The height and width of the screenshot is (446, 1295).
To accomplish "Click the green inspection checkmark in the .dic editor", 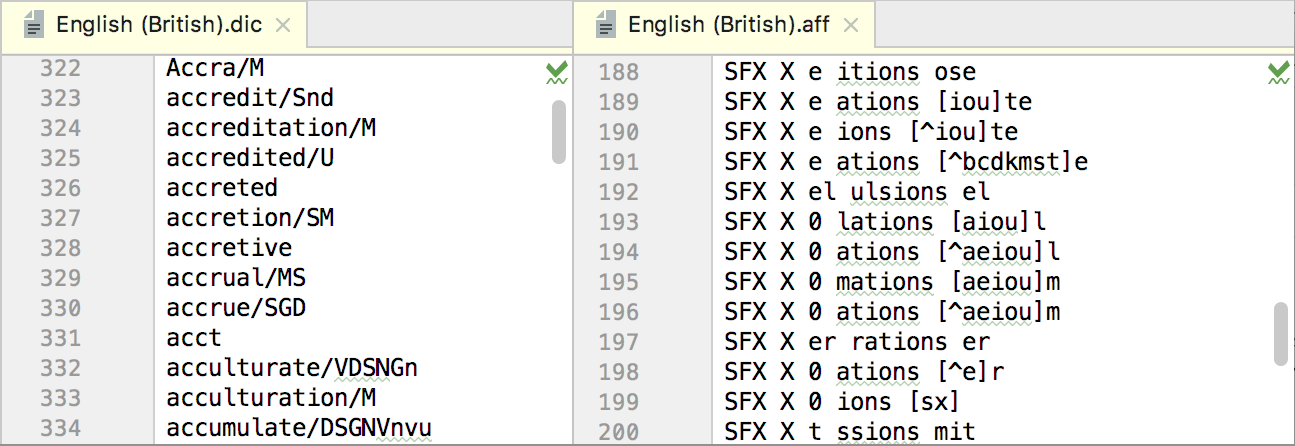I will (557, 73).
